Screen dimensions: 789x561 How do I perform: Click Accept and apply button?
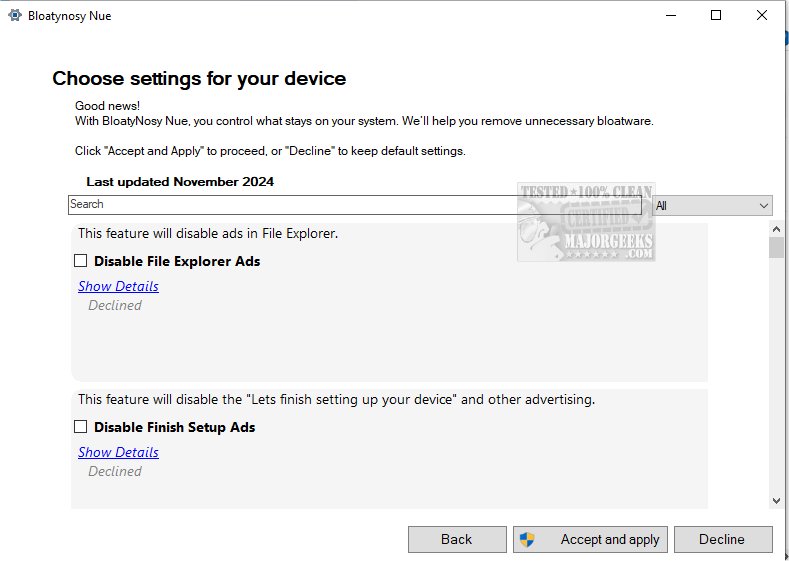590,539
